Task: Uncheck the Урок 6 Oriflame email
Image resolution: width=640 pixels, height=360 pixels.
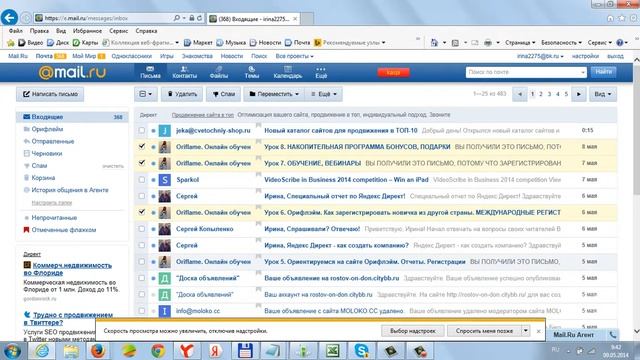Action: [x=142, y=212]
